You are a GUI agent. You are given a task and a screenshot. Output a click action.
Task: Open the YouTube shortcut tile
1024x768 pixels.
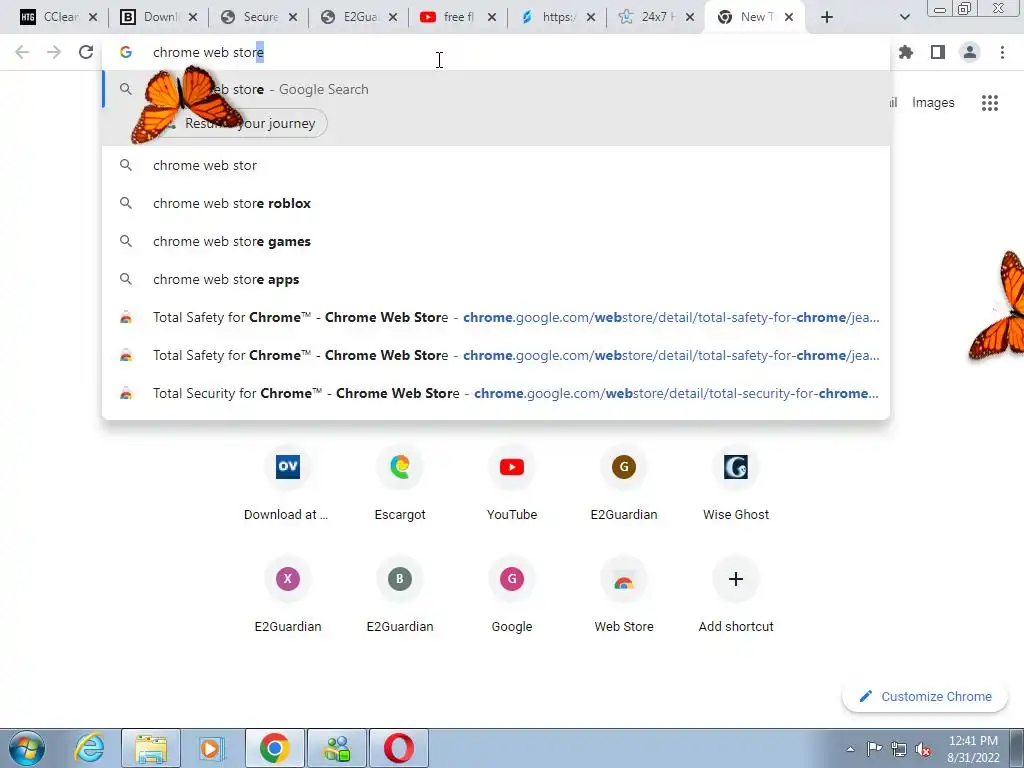pyautogui.click(x=512, y=484)
